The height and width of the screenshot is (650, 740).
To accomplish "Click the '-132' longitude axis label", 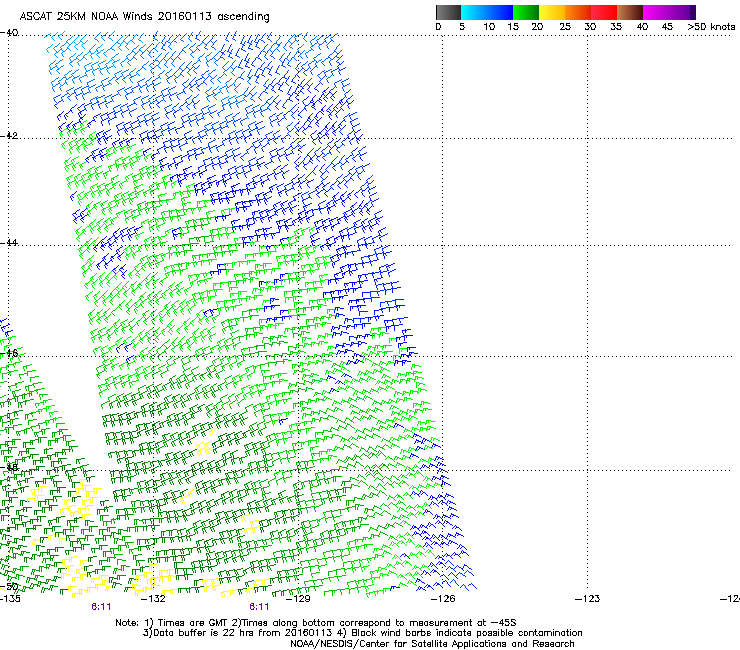I will pos(154,599).
